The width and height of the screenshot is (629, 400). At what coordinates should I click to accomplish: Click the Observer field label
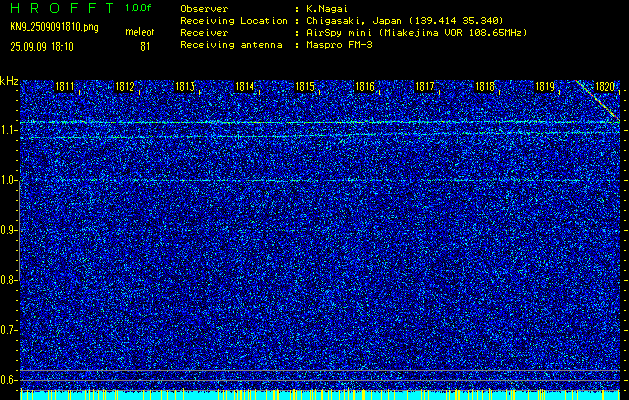[x=204, y=9]
